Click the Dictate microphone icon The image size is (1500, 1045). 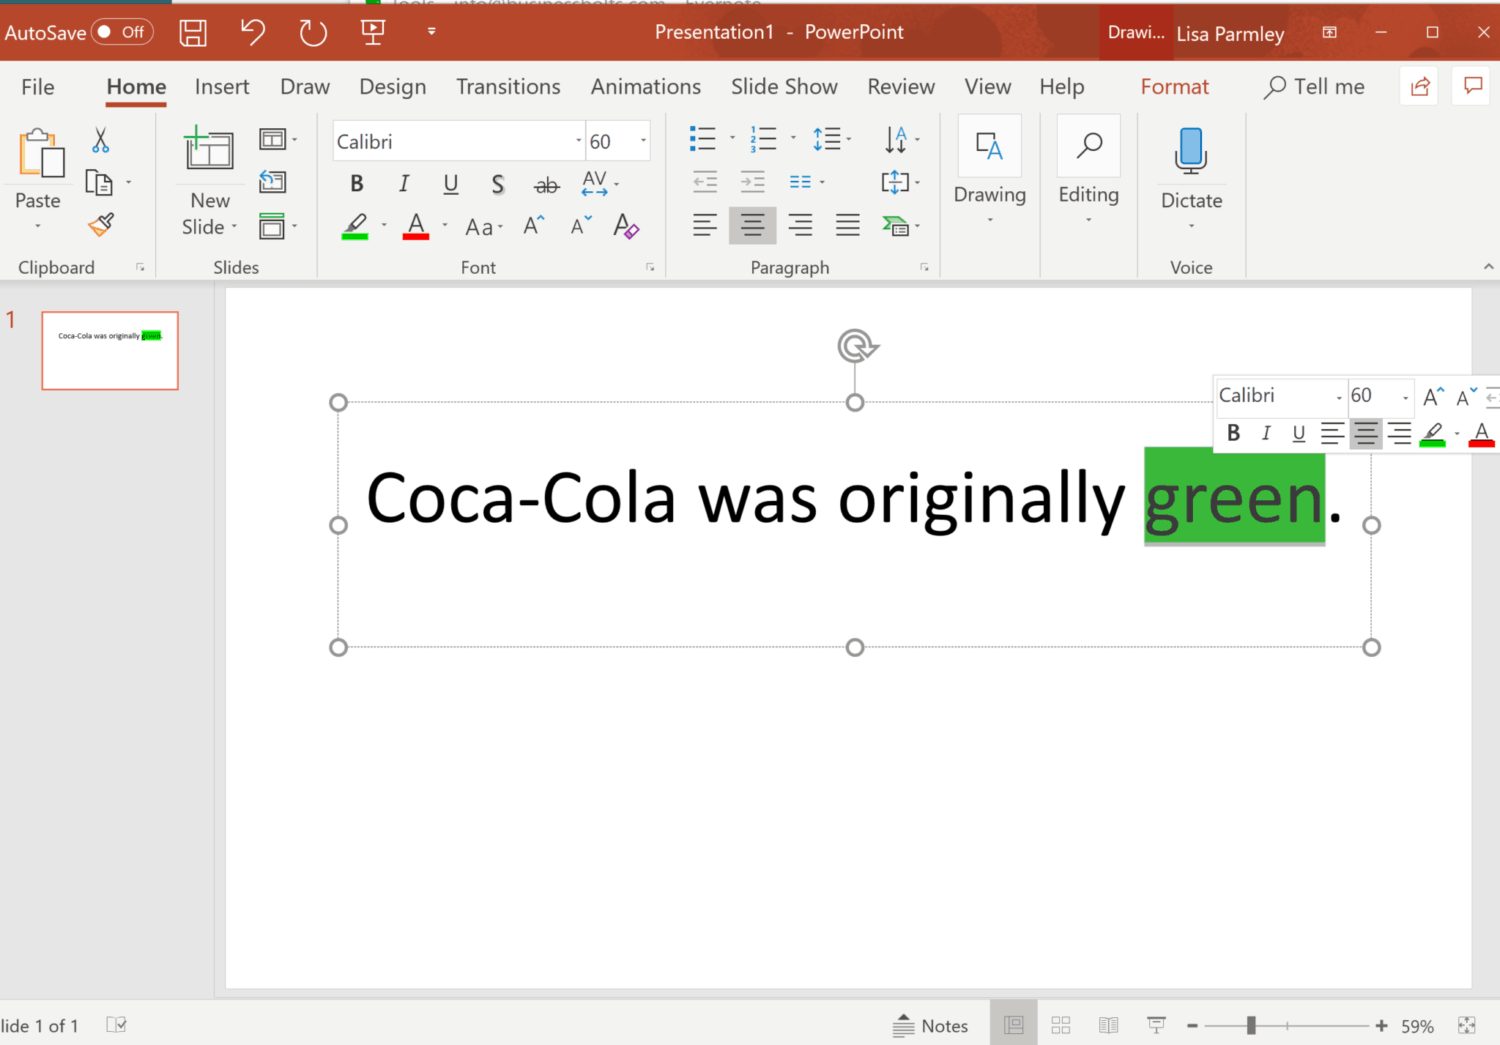(x=1191, y=151)
